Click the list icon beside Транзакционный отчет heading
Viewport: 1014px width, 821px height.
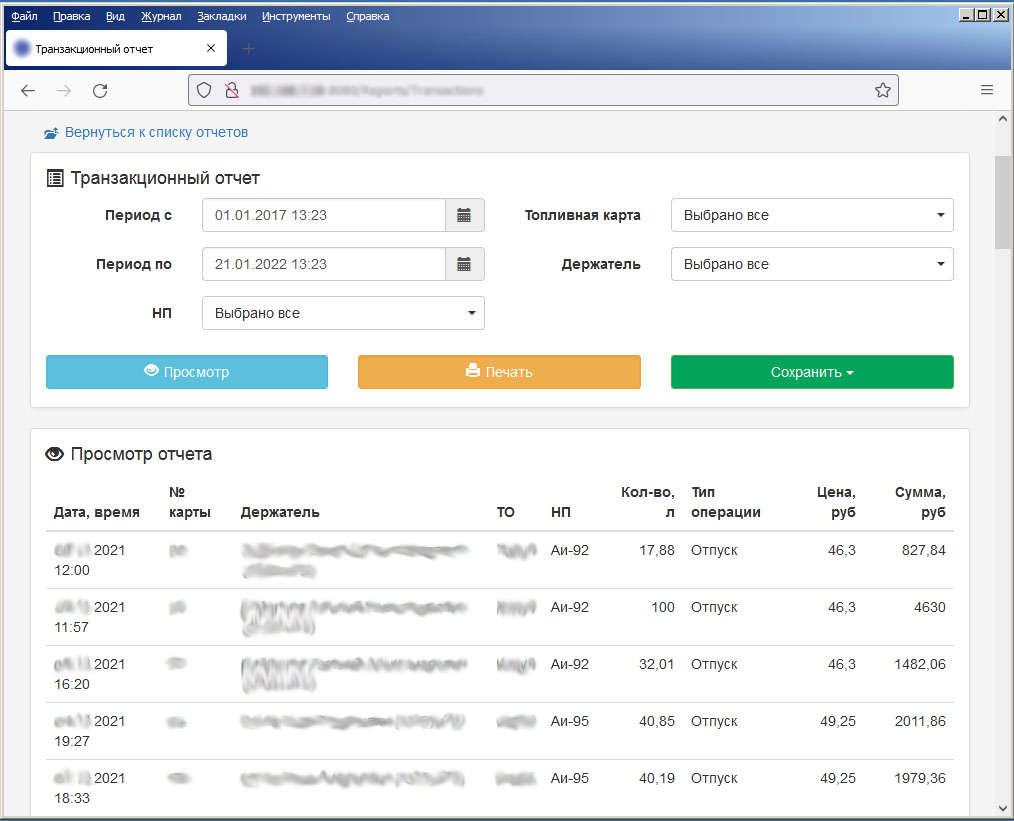tap(55, 178)
